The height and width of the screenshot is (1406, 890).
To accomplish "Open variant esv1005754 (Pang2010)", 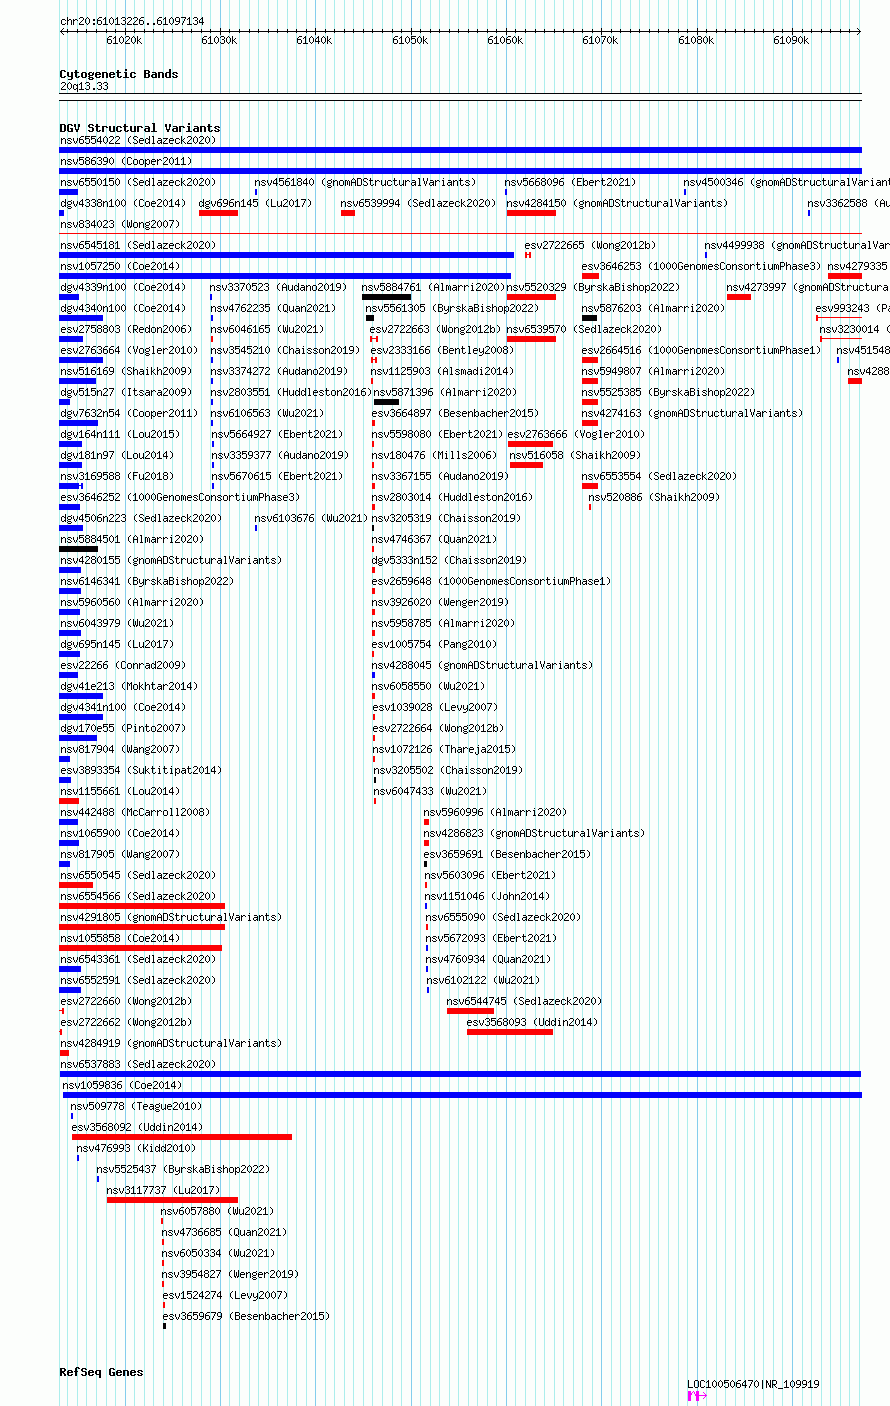I will point(435,644).
